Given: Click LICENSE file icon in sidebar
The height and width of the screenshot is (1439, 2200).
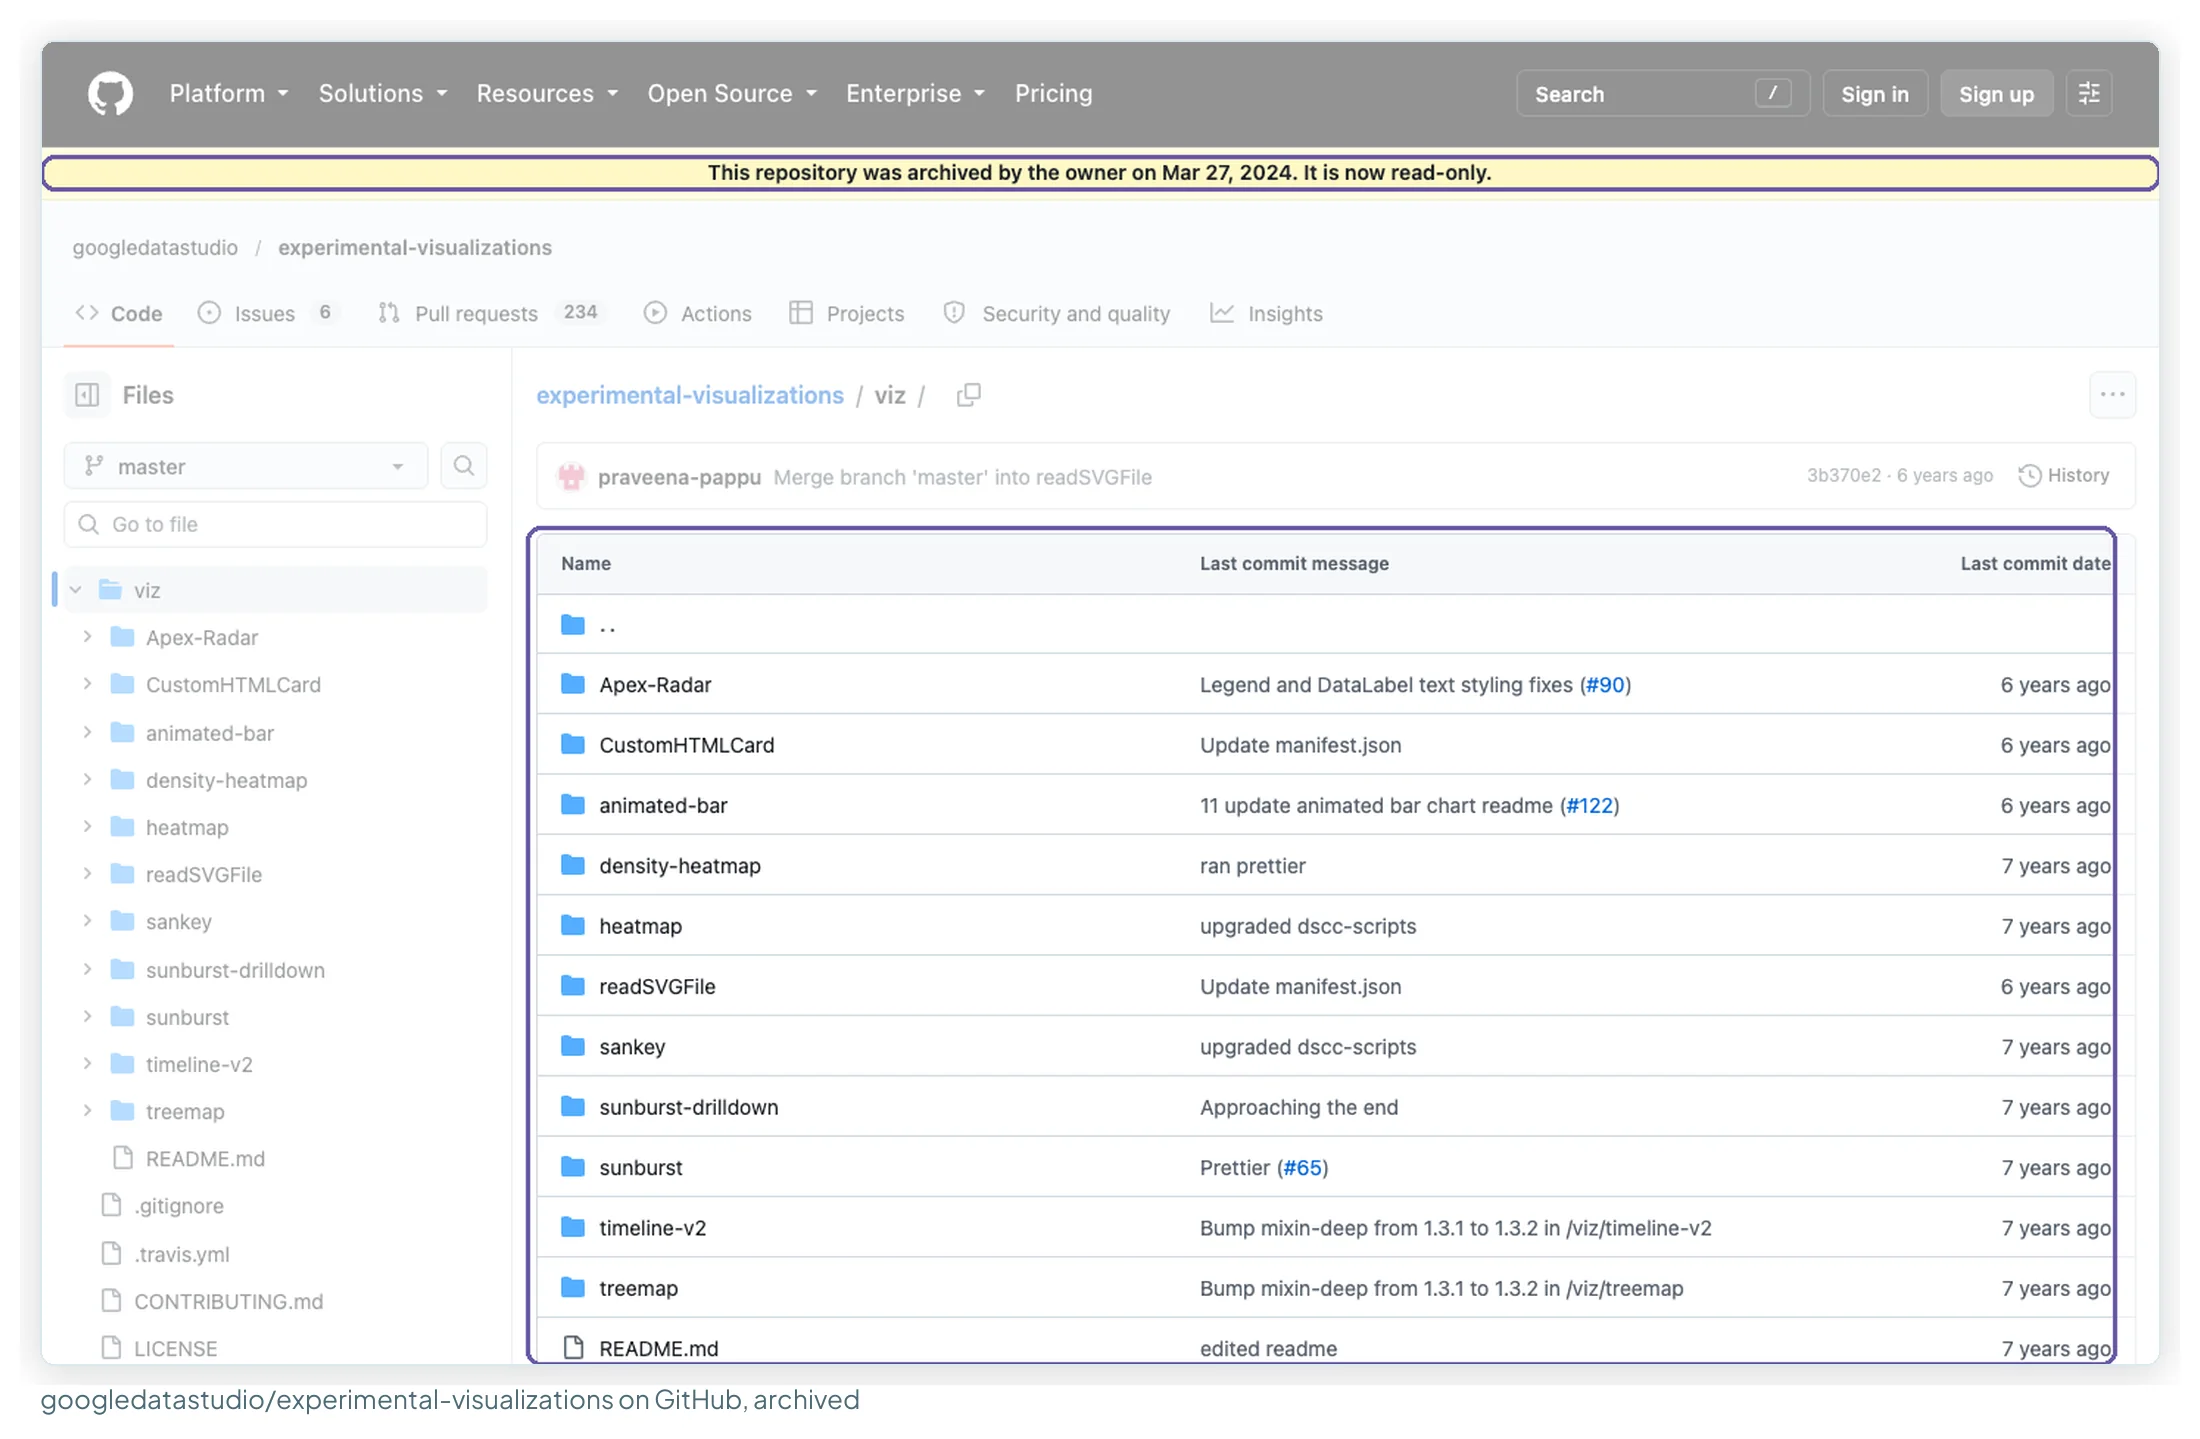Looking at the screenshot, I should click(112, 1348).
